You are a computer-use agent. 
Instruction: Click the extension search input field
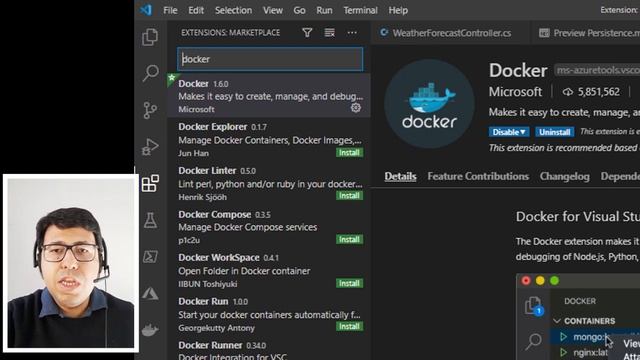pyautogui.click(x=270, y=59)
